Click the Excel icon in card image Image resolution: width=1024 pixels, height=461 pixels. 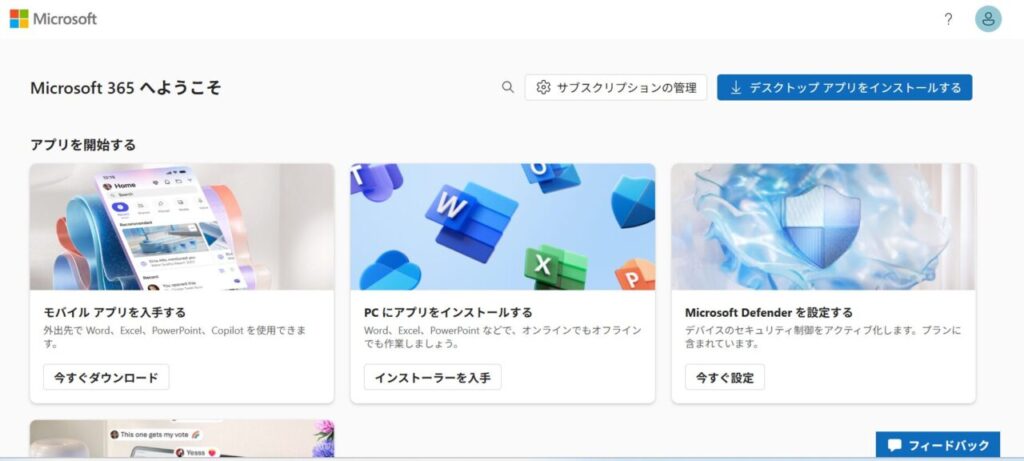coord(555,266)
